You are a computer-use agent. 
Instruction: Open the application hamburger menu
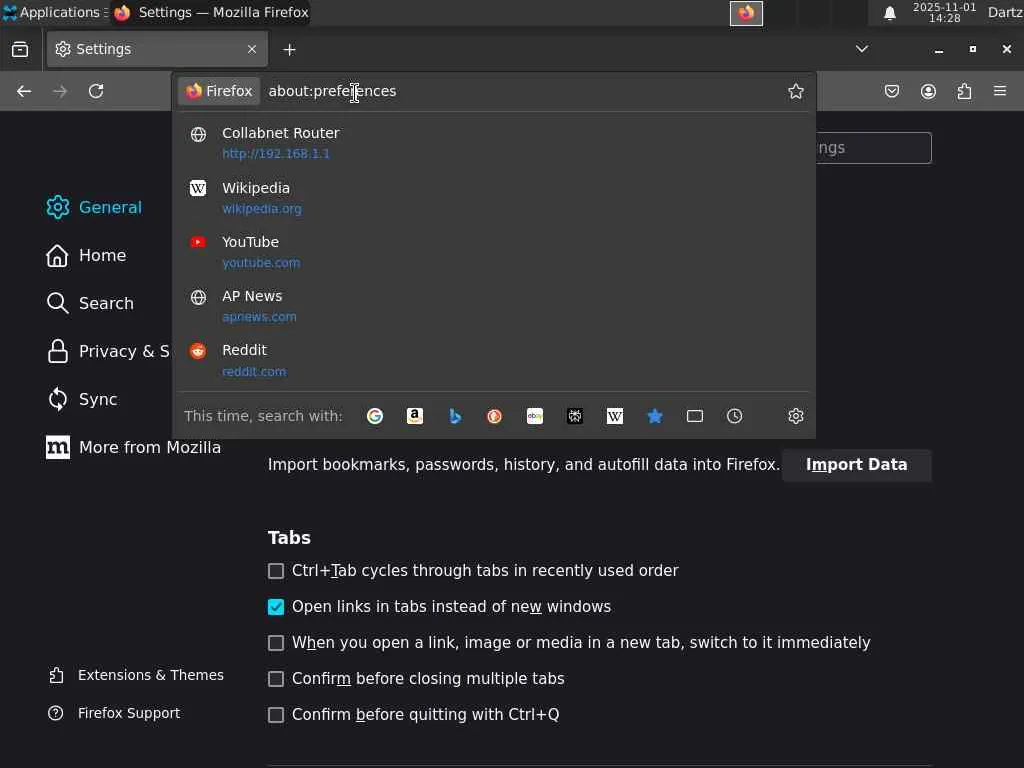(1000, 91)
